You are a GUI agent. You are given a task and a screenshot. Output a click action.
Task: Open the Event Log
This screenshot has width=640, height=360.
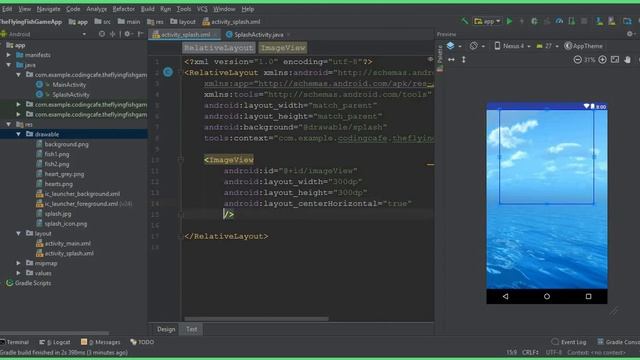pos(569,342)
